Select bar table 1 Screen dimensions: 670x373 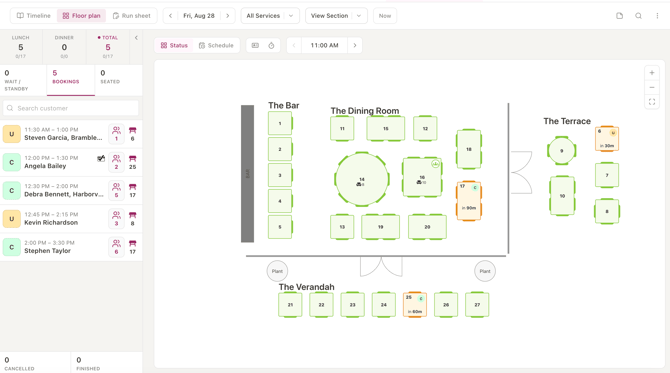[x=280, y=123]
